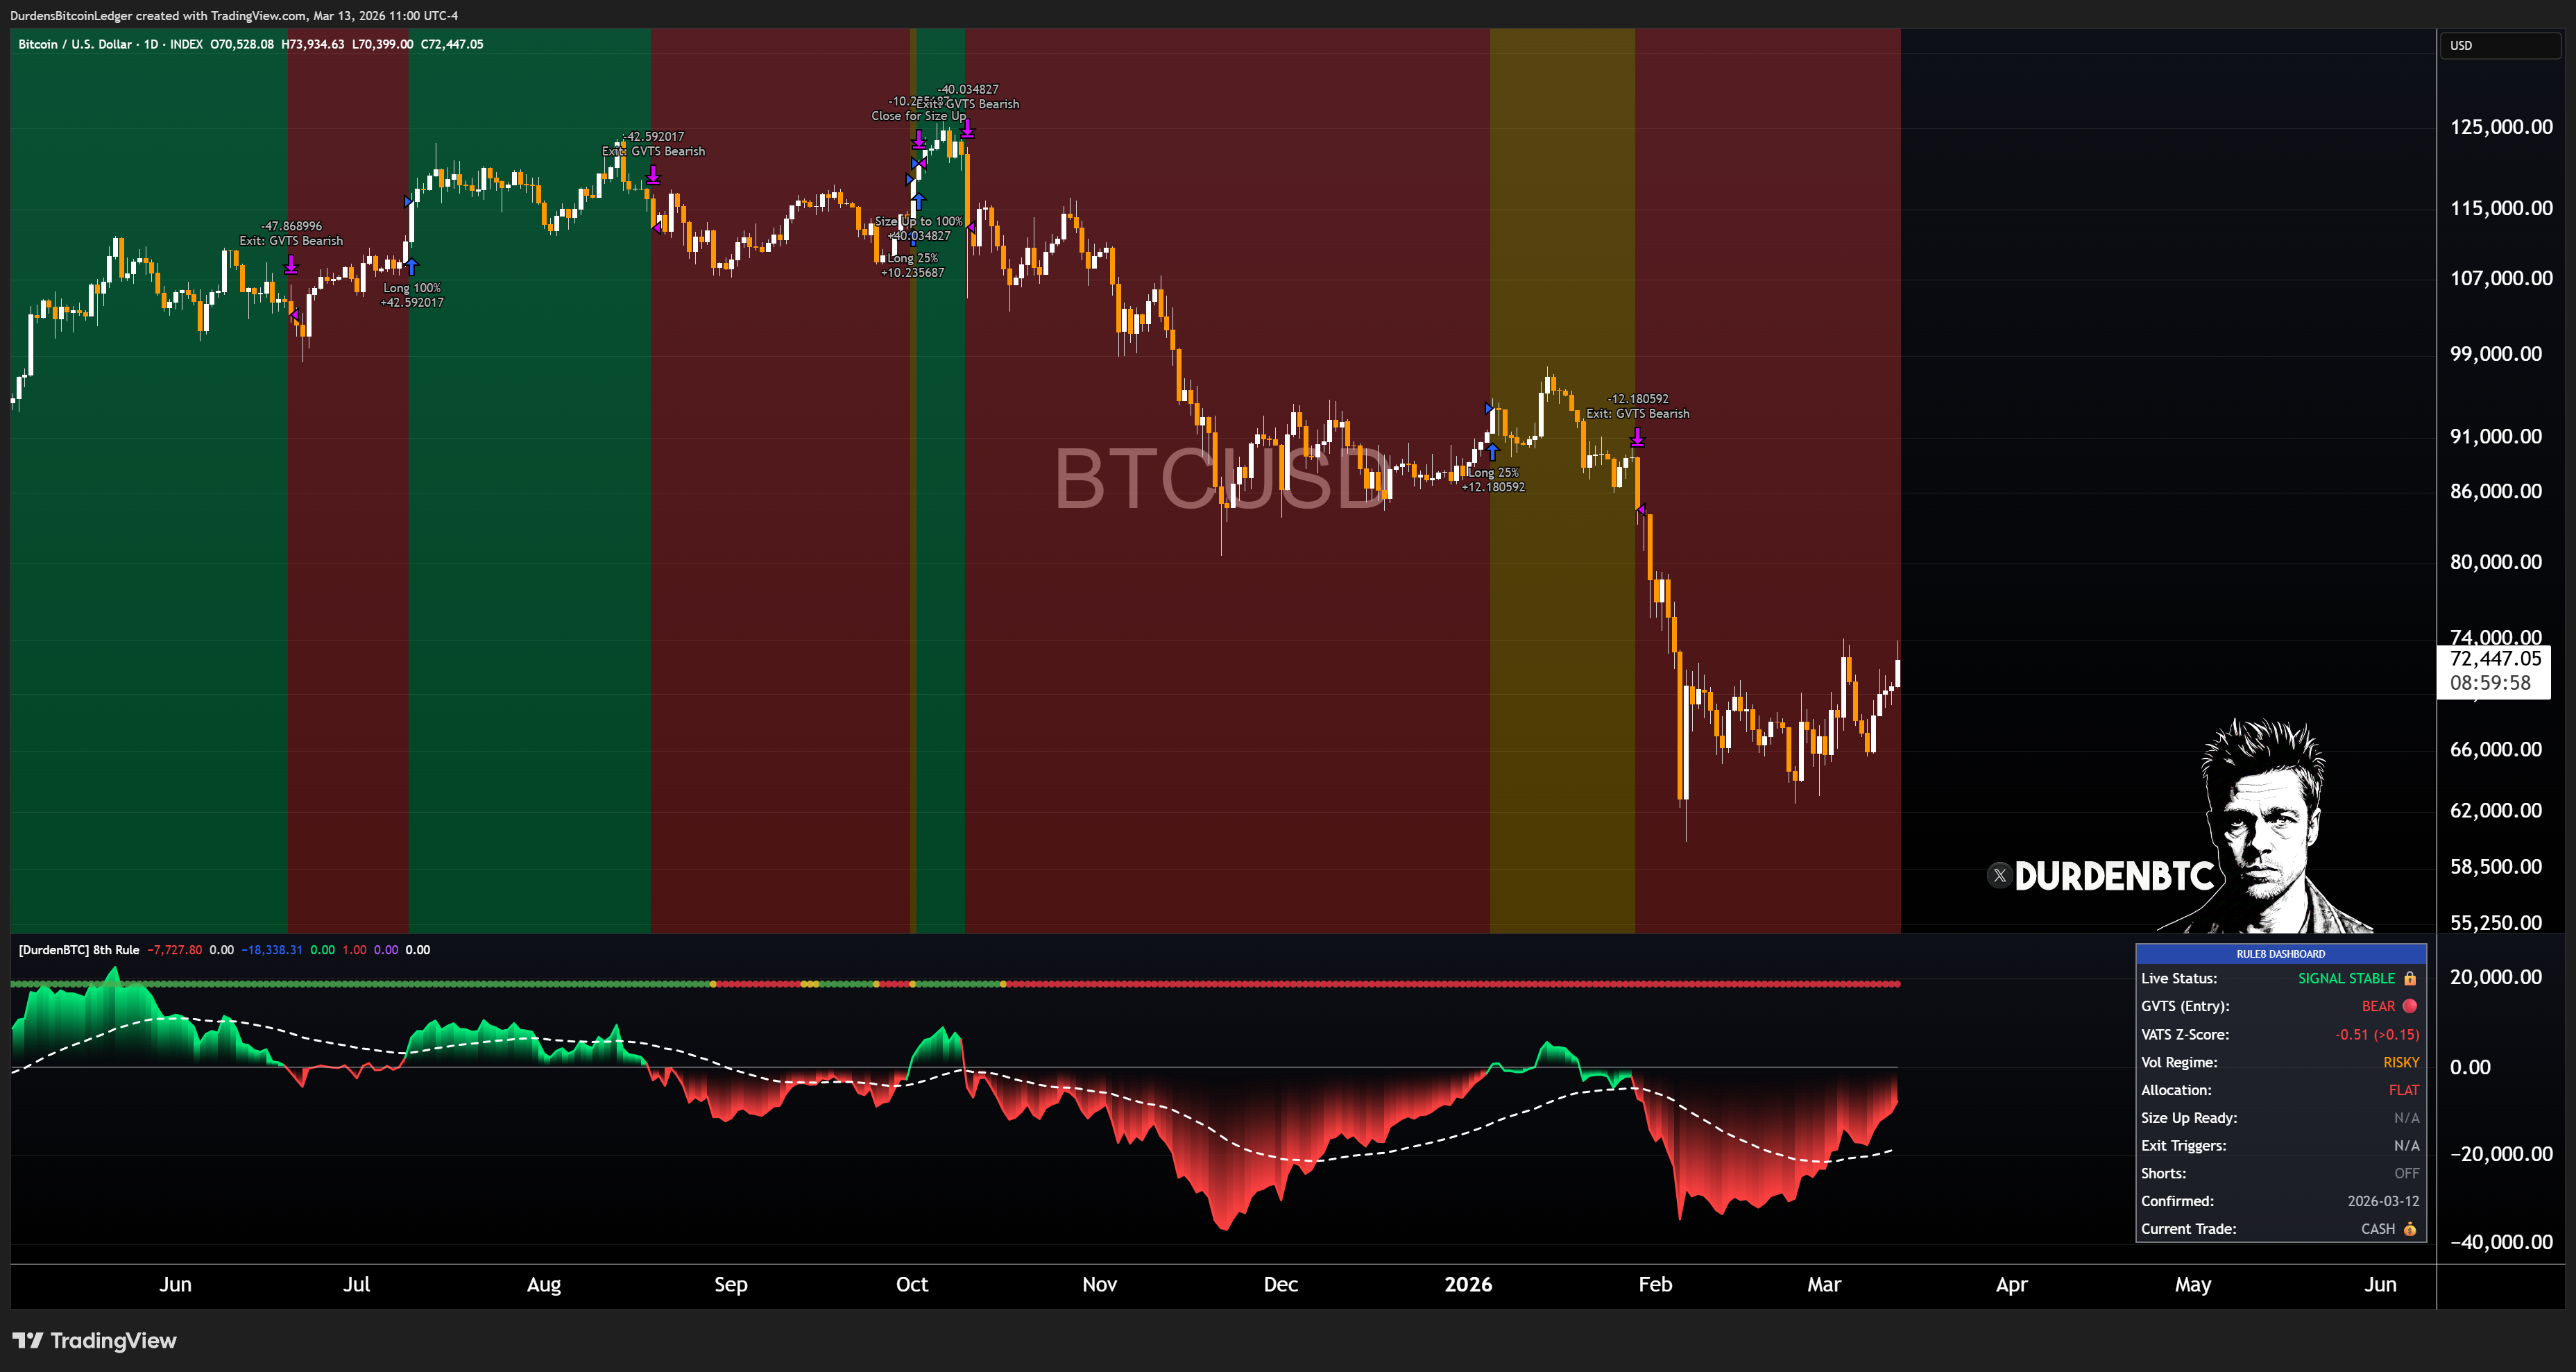The height and width of the screenshot is (1372, 2576).
Task: Click the blue arrow above Long 25% +12.180592
Action: pos(1493,451)
